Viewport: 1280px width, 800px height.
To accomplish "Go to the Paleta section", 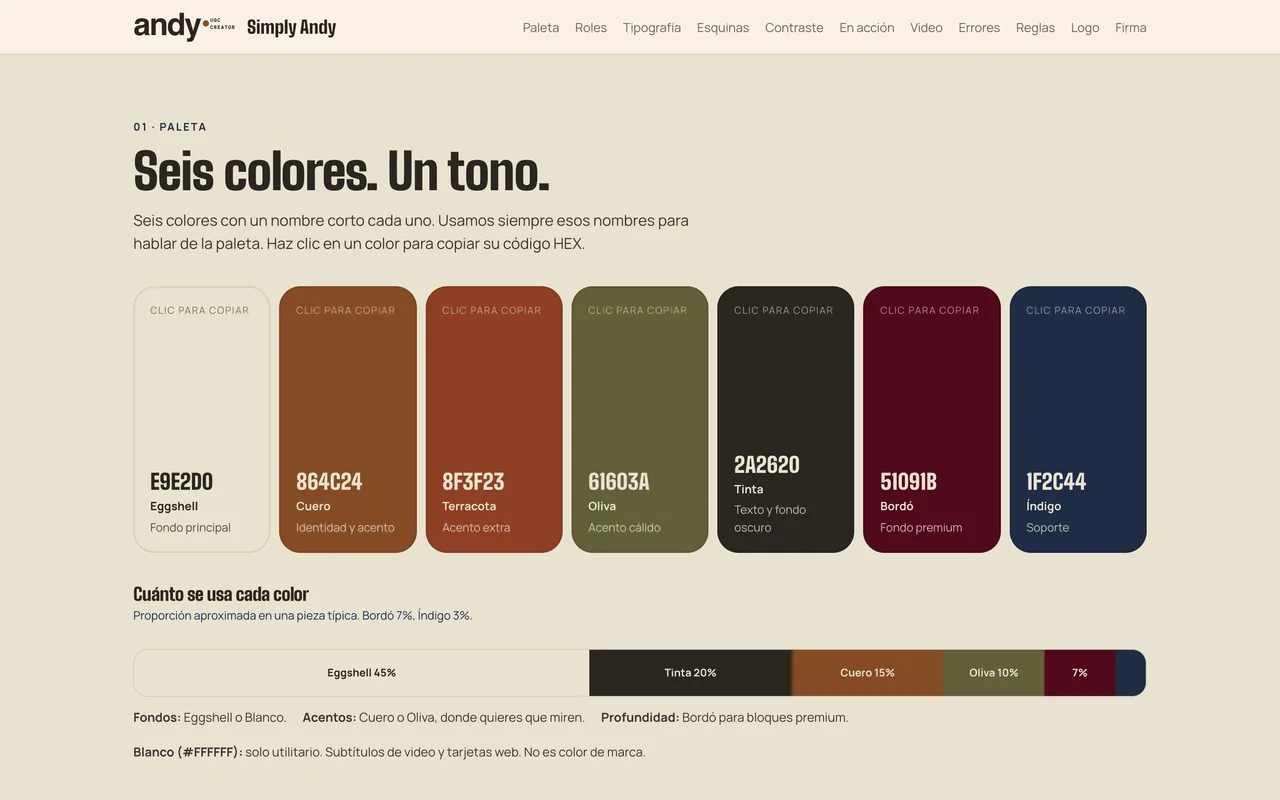I will pyautogui.click(x=541, y=28).
